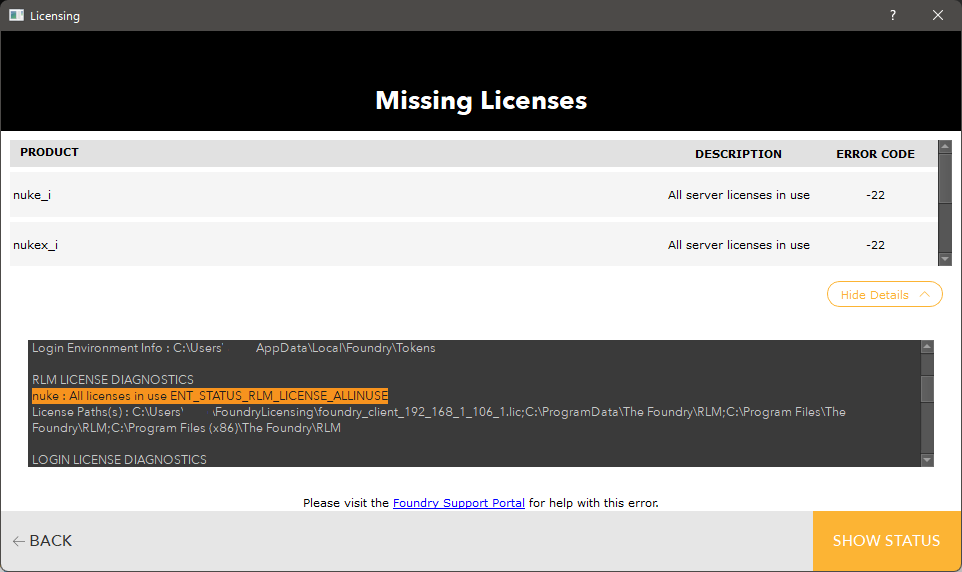Click the details log scrollbar thumb

coord(927,388)
